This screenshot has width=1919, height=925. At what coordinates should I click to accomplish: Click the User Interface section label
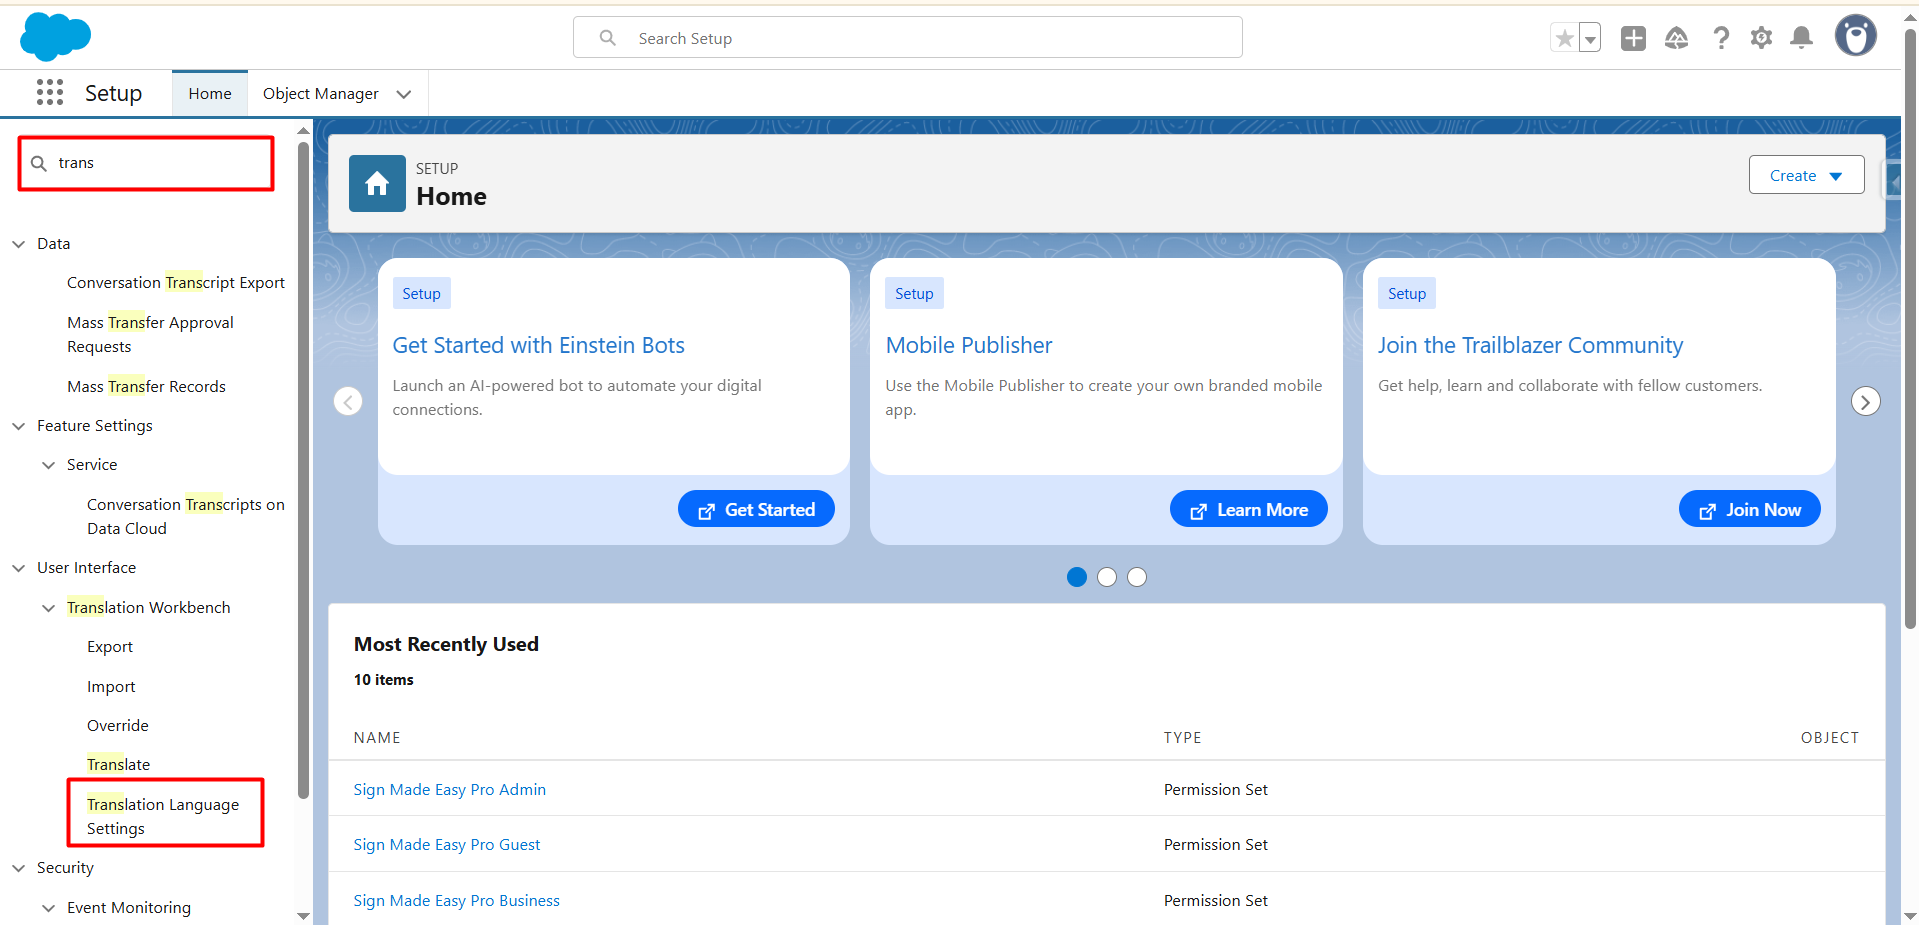[87, 568]
